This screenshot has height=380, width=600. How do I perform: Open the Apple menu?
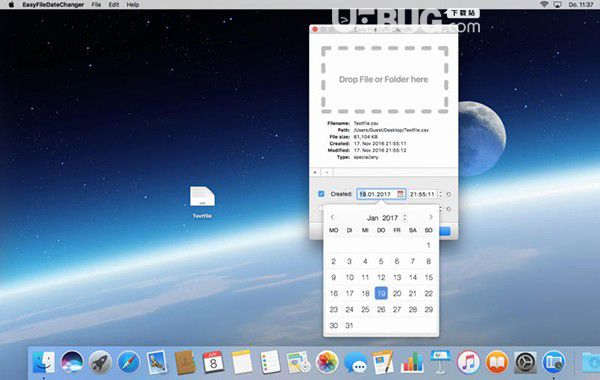pyautogui.click(x=11, y=5)
